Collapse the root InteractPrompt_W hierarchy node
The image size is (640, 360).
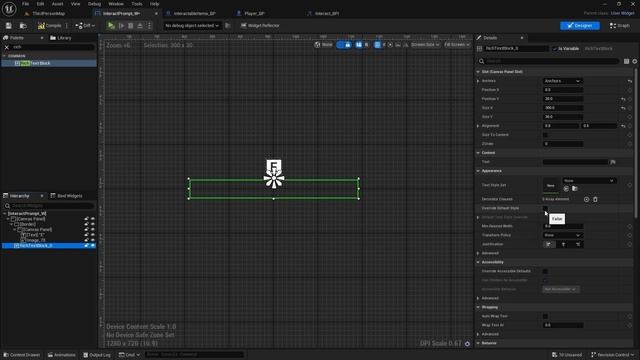[5, 213]
